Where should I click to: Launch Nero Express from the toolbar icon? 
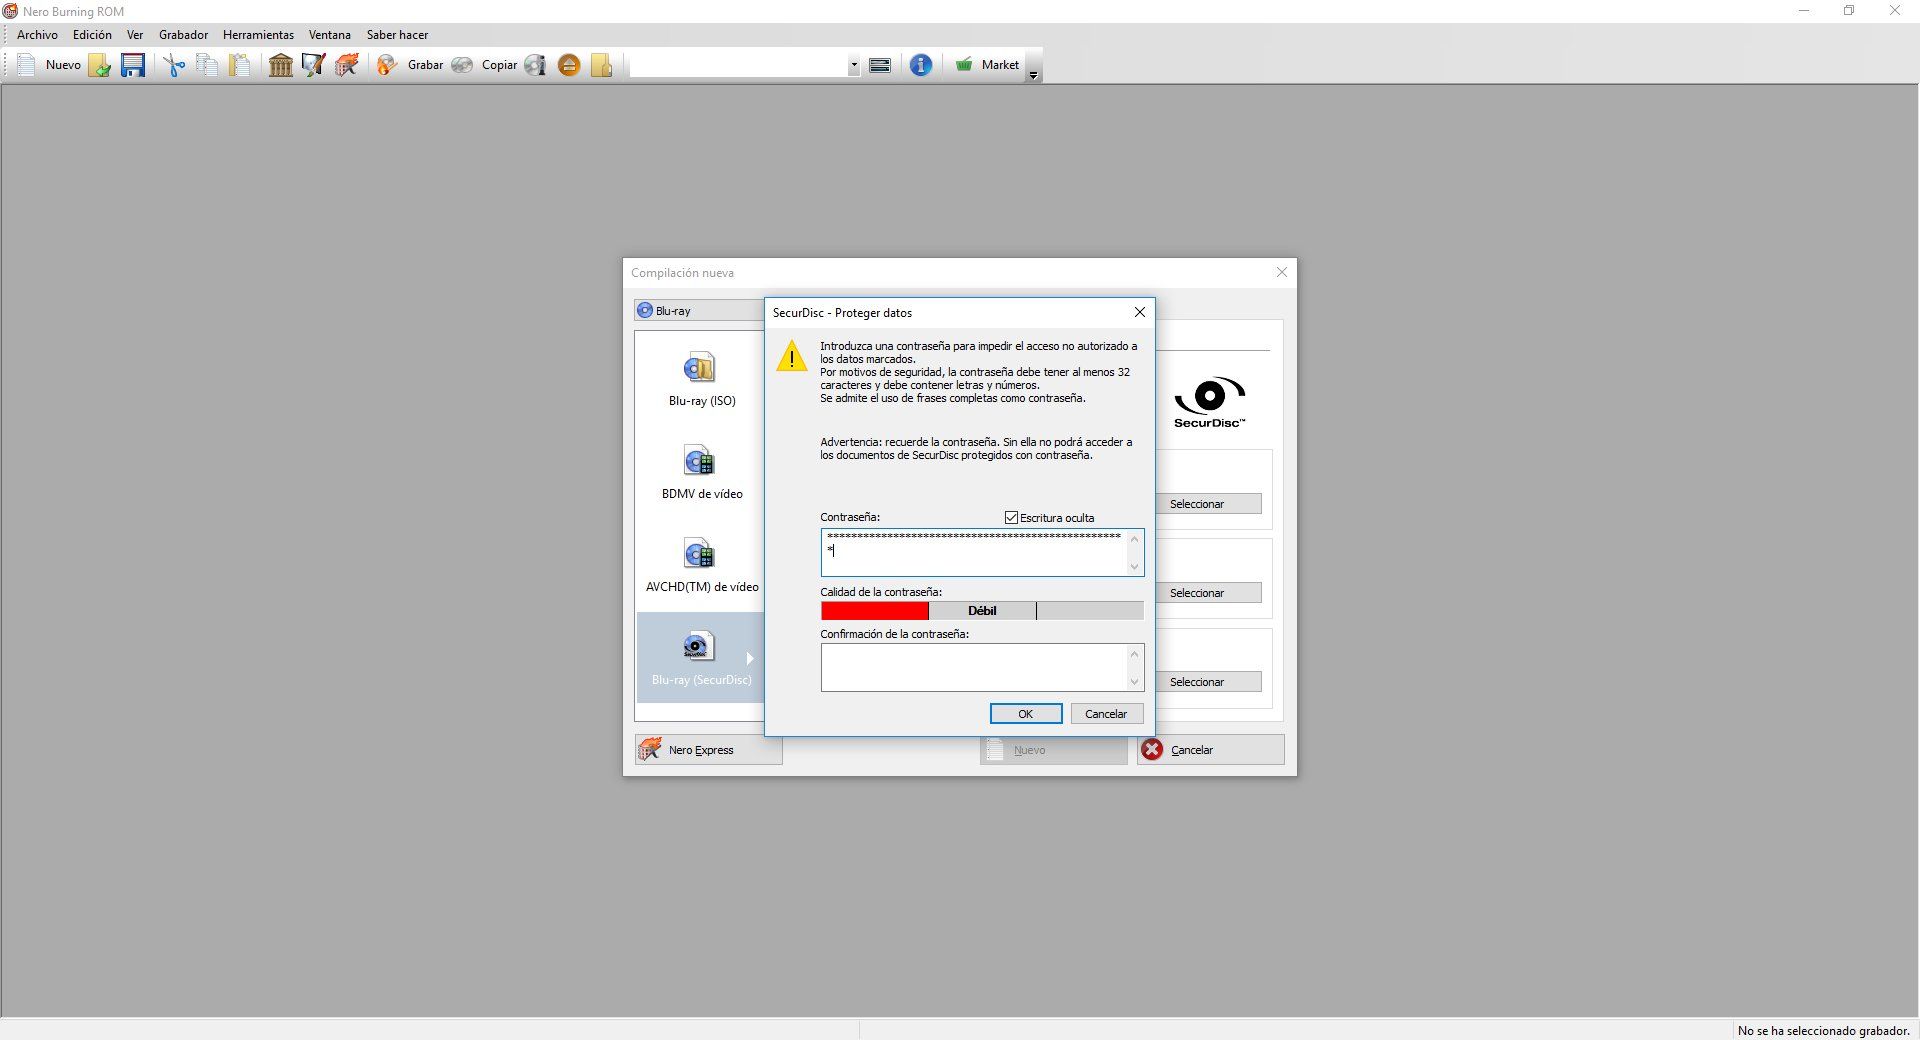click(x=347, y=65)
